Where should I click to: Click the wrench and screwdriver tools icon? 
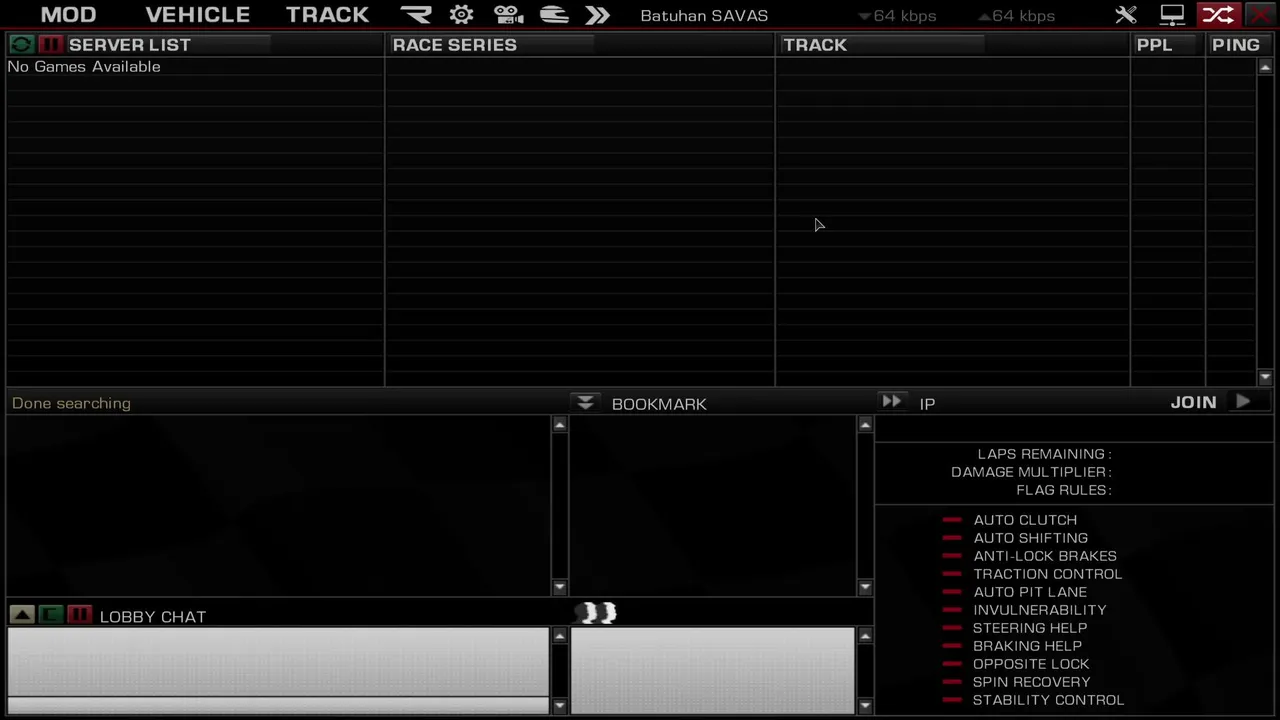(x=1126, y=15)
